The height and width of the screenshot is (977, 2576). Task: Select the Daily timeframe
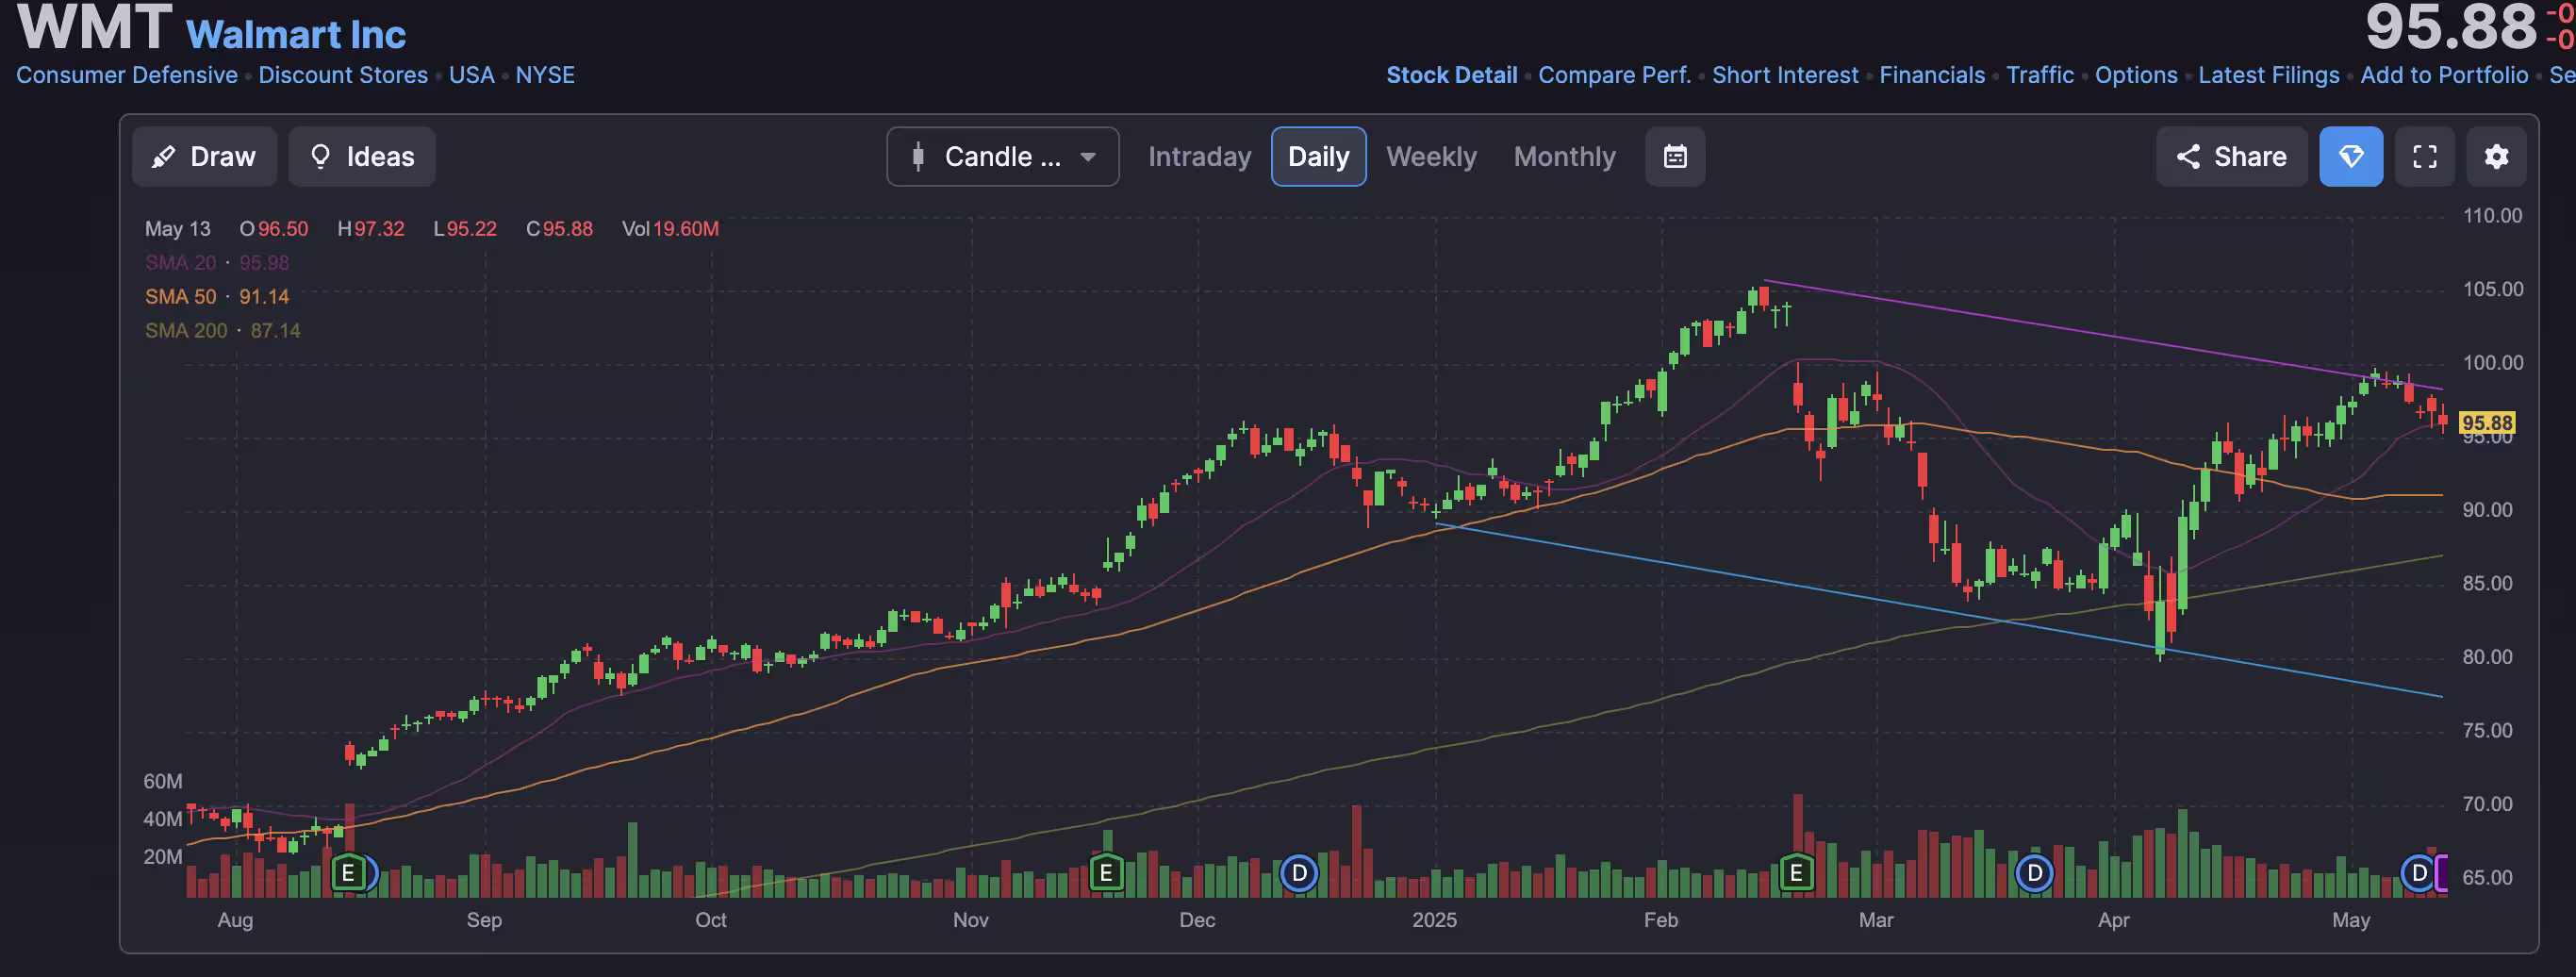tap(1318, 157)
